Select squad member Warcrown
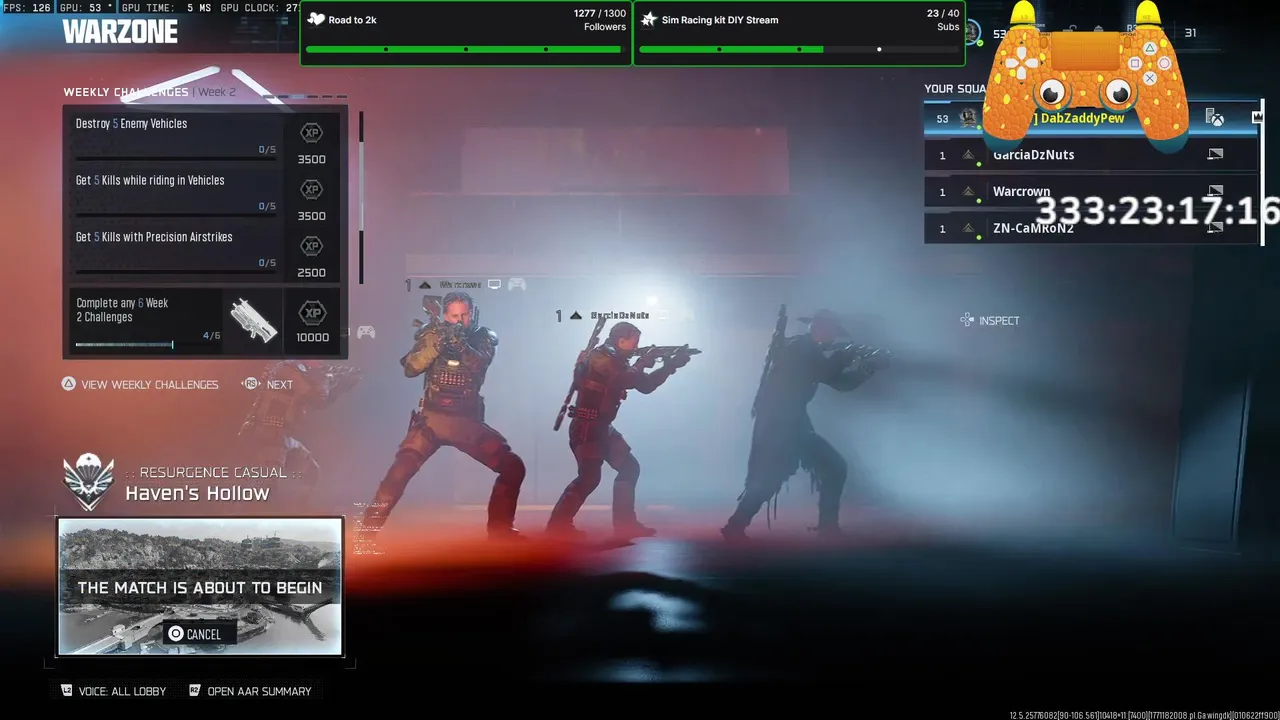This screenshot has height=720, width=1280. point(1090,191)
